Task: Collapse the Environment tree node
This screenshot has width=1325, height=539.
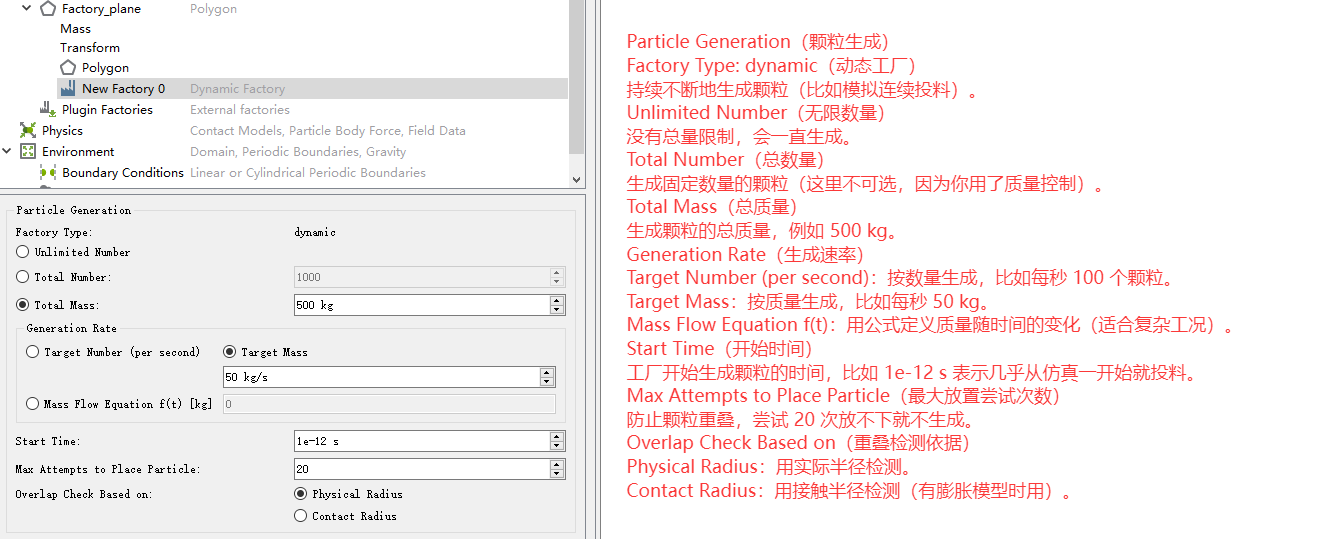Action: tap(8, 152)
